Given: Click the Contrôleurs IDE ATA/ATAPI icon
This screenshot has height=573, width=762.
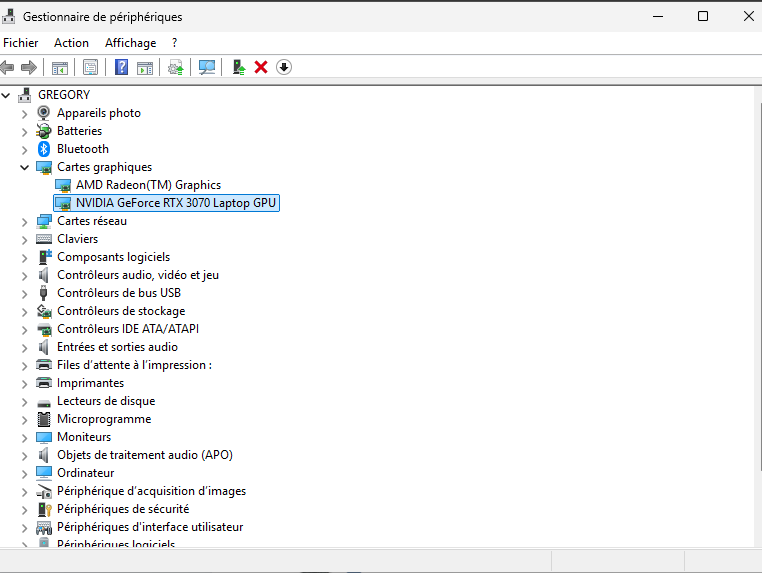Looking at the screenshot, I should point(44,329).
